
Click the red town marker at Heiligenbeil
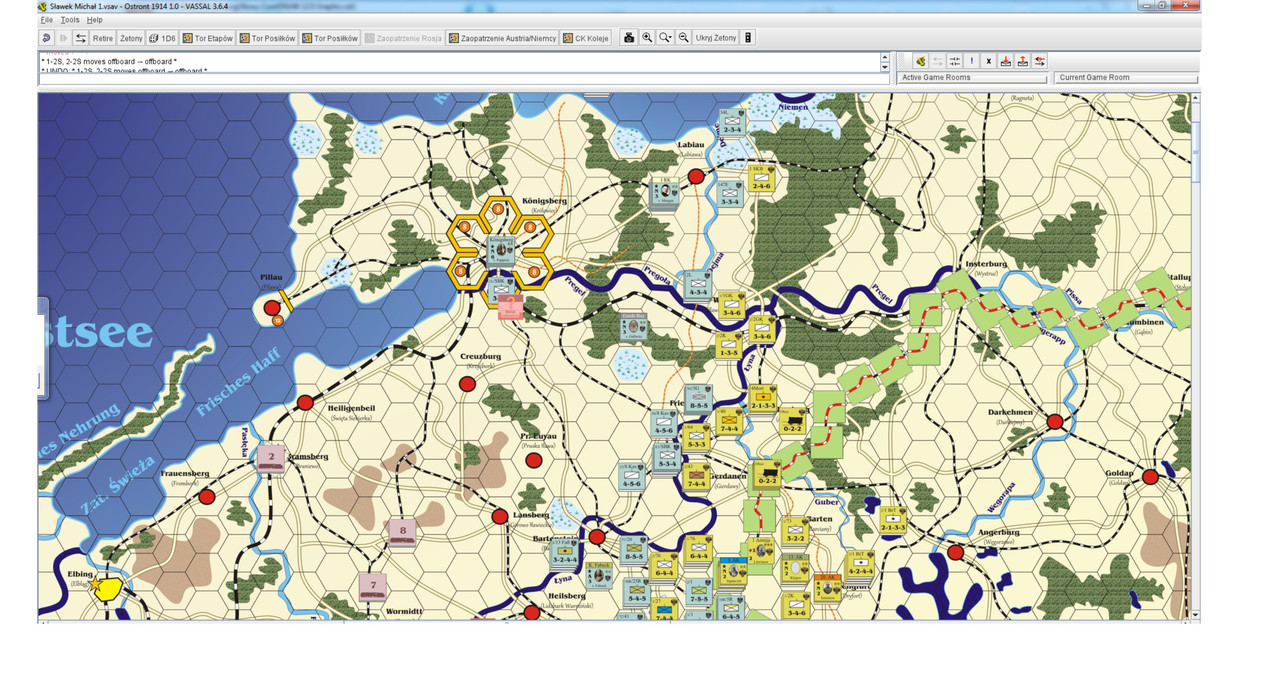tap(305, 402)
